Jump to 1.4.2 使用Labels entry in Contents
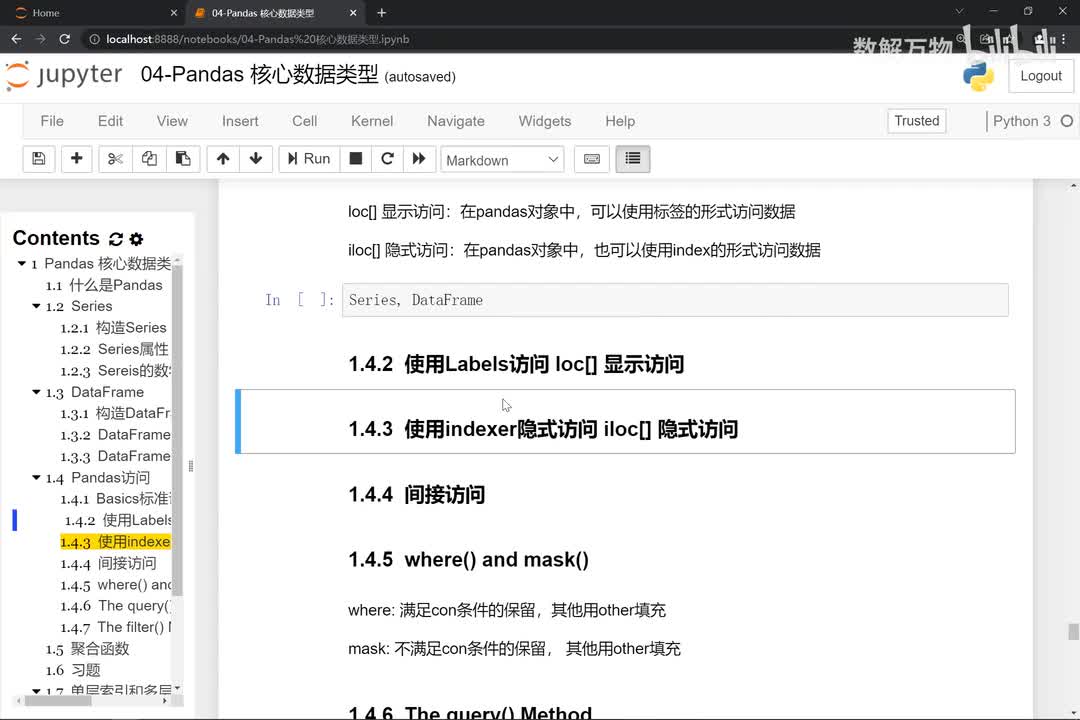Viewport: 1080px width, 720px height. [118, 520]
